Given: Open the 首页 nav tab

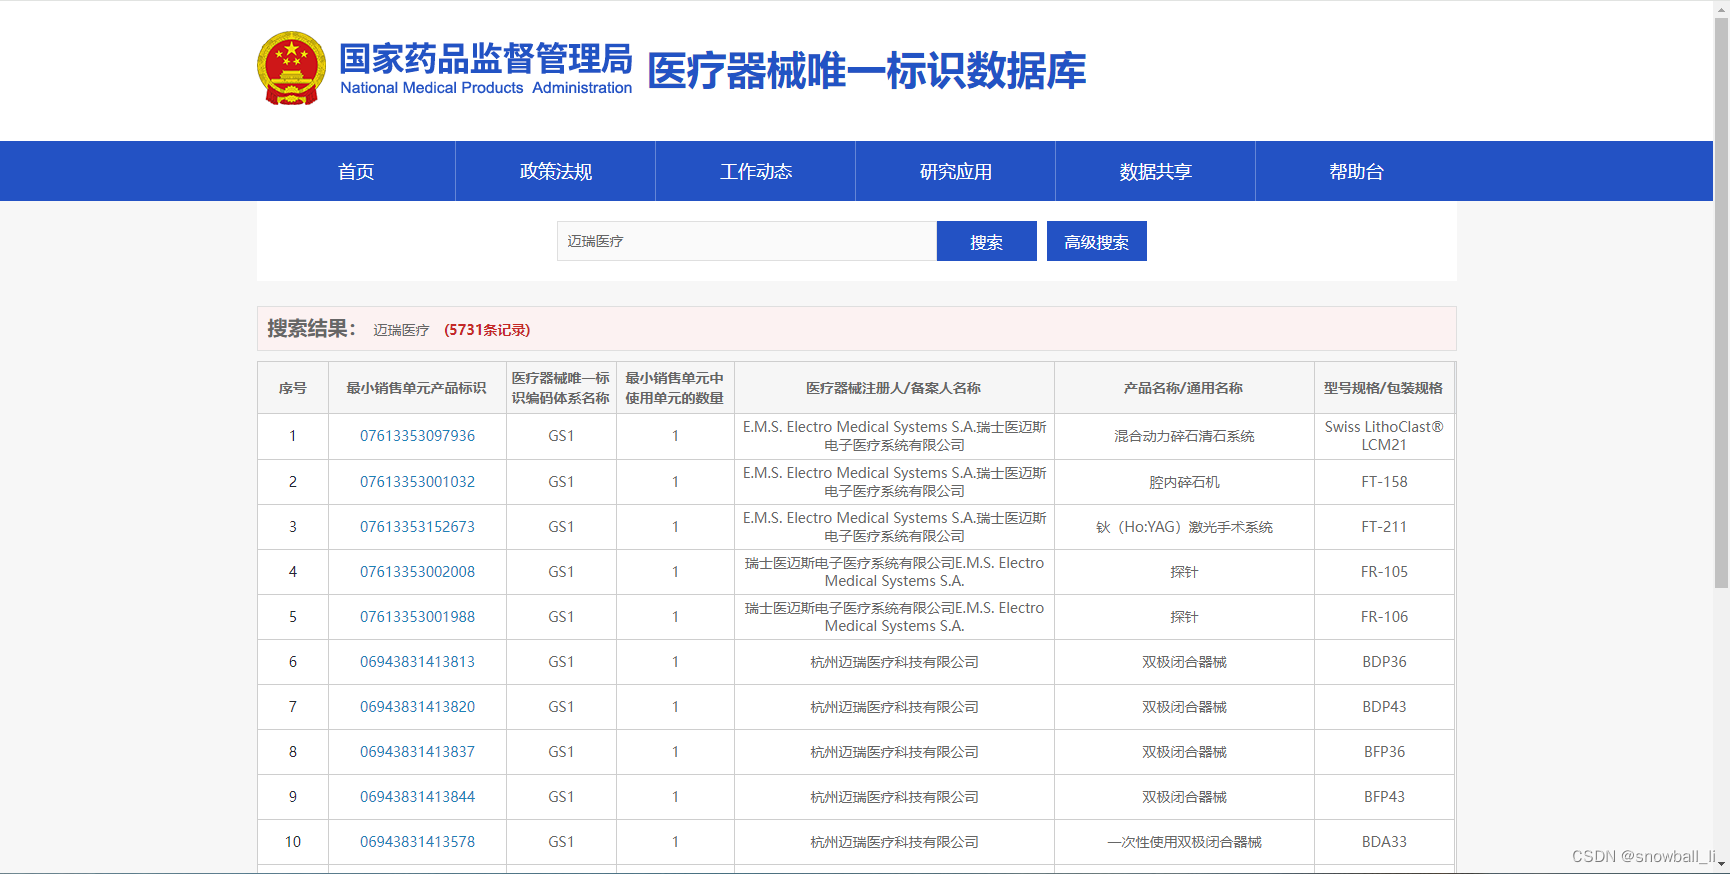Looking at the screenshot, I should pos(356,171).
